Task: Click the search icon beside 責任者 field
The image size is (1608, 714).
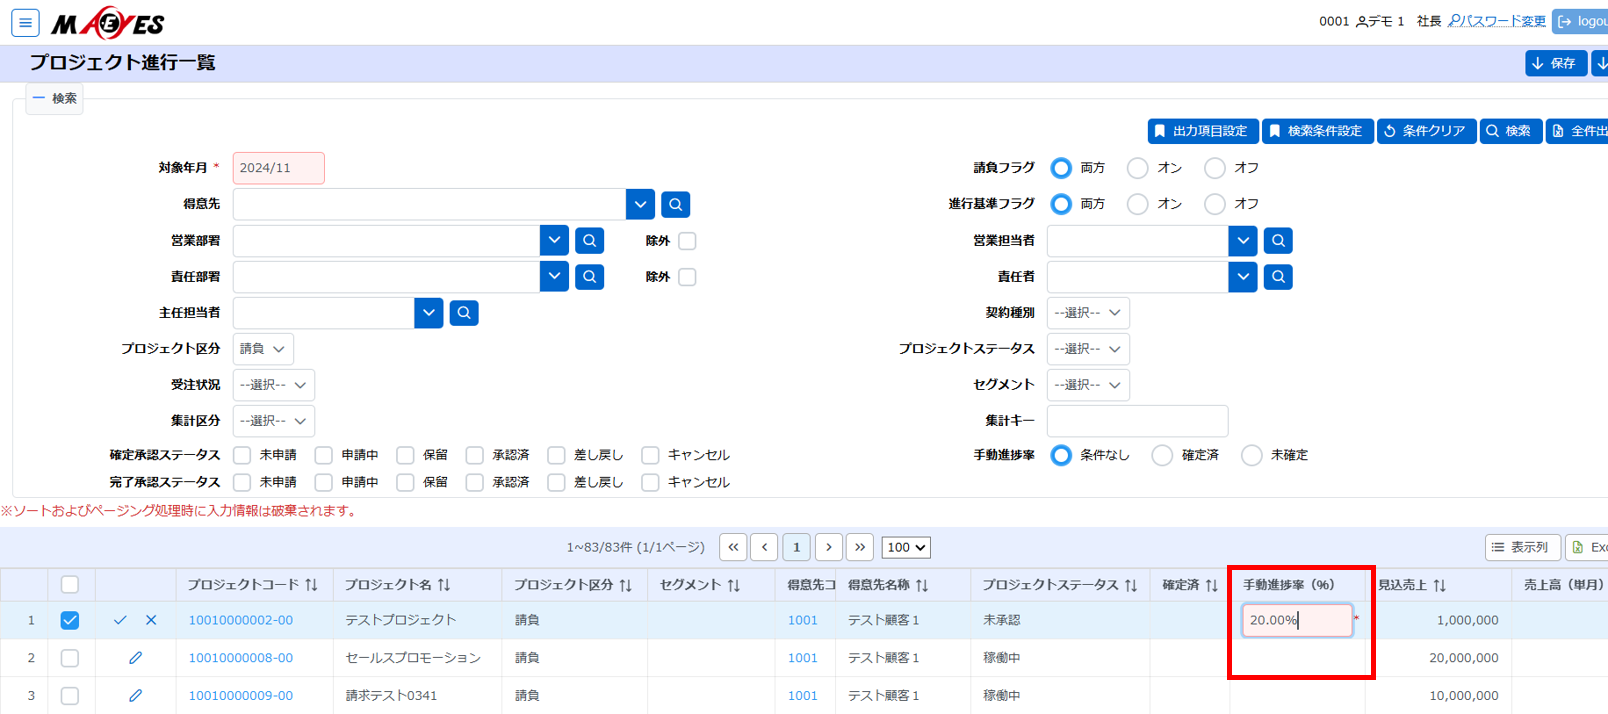Action: pos(1278,277)
